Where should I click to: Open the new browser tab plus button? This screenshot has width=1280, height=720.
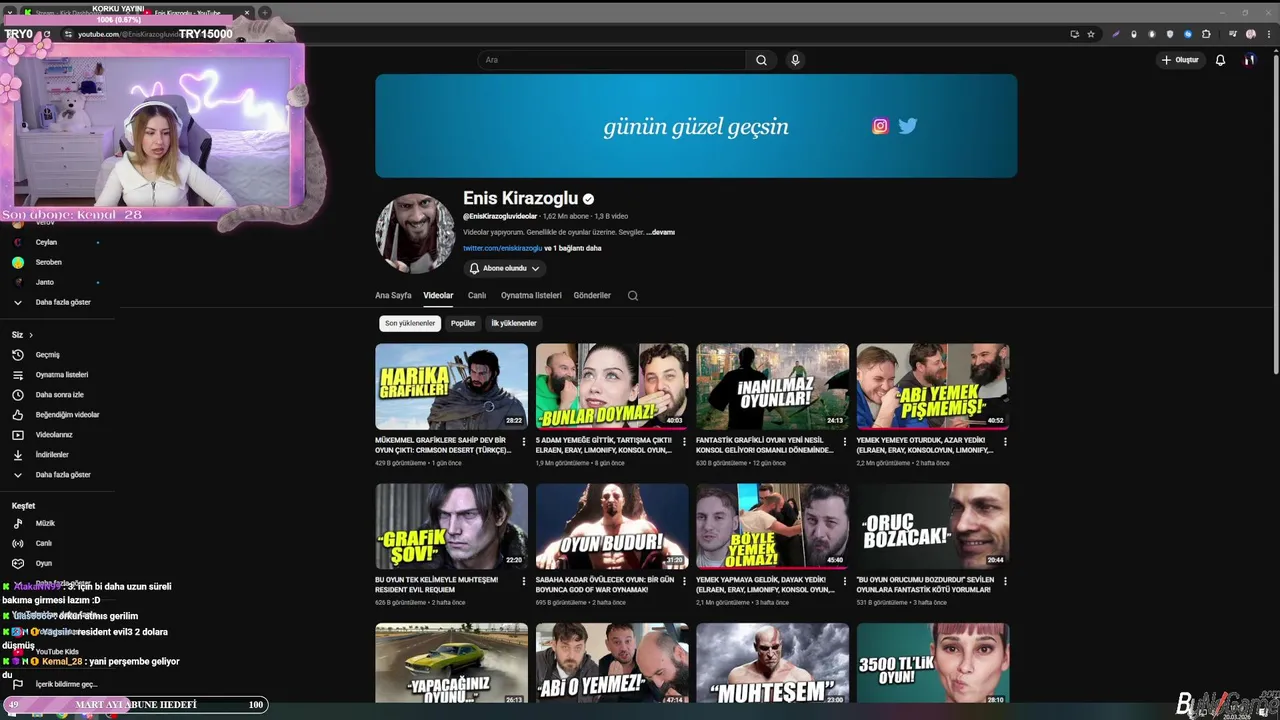264,13
